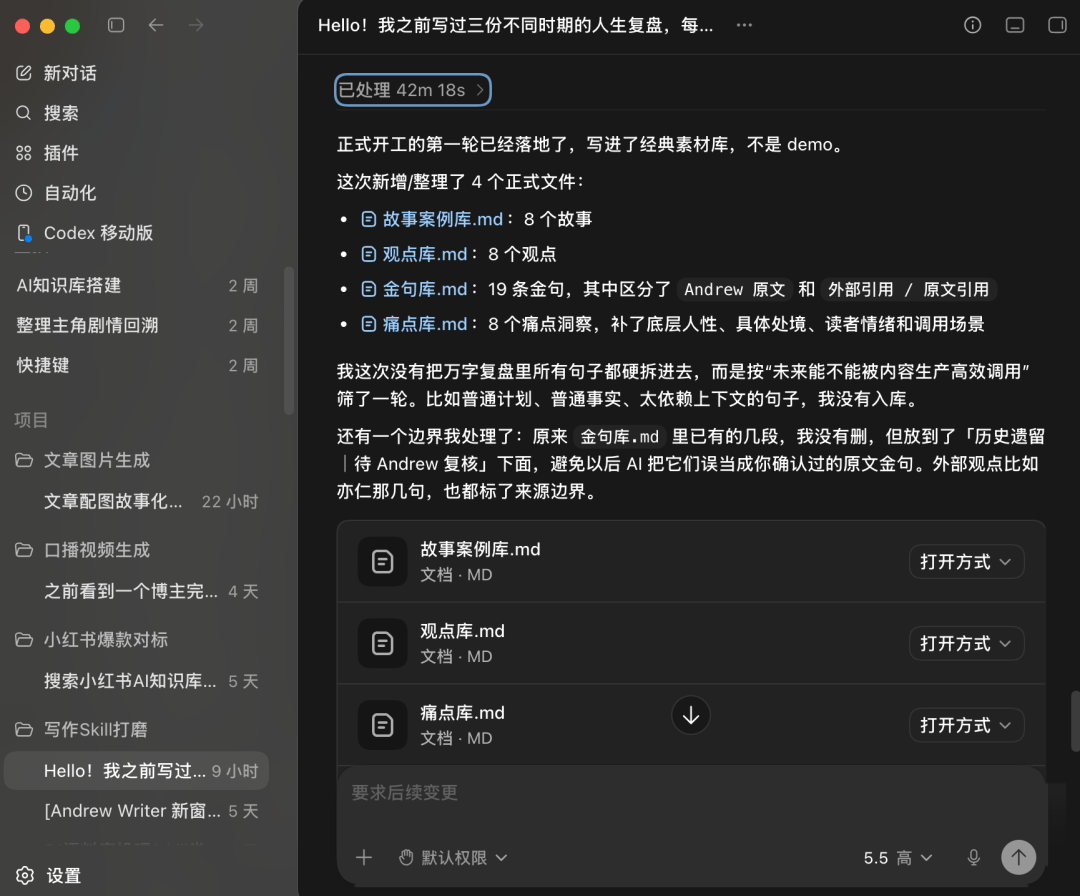The height and width of the screenshot is (896, 1080).
Task: Jump to bottom with the down arrow
Action: pyautogui.click(x=691, y=716)
